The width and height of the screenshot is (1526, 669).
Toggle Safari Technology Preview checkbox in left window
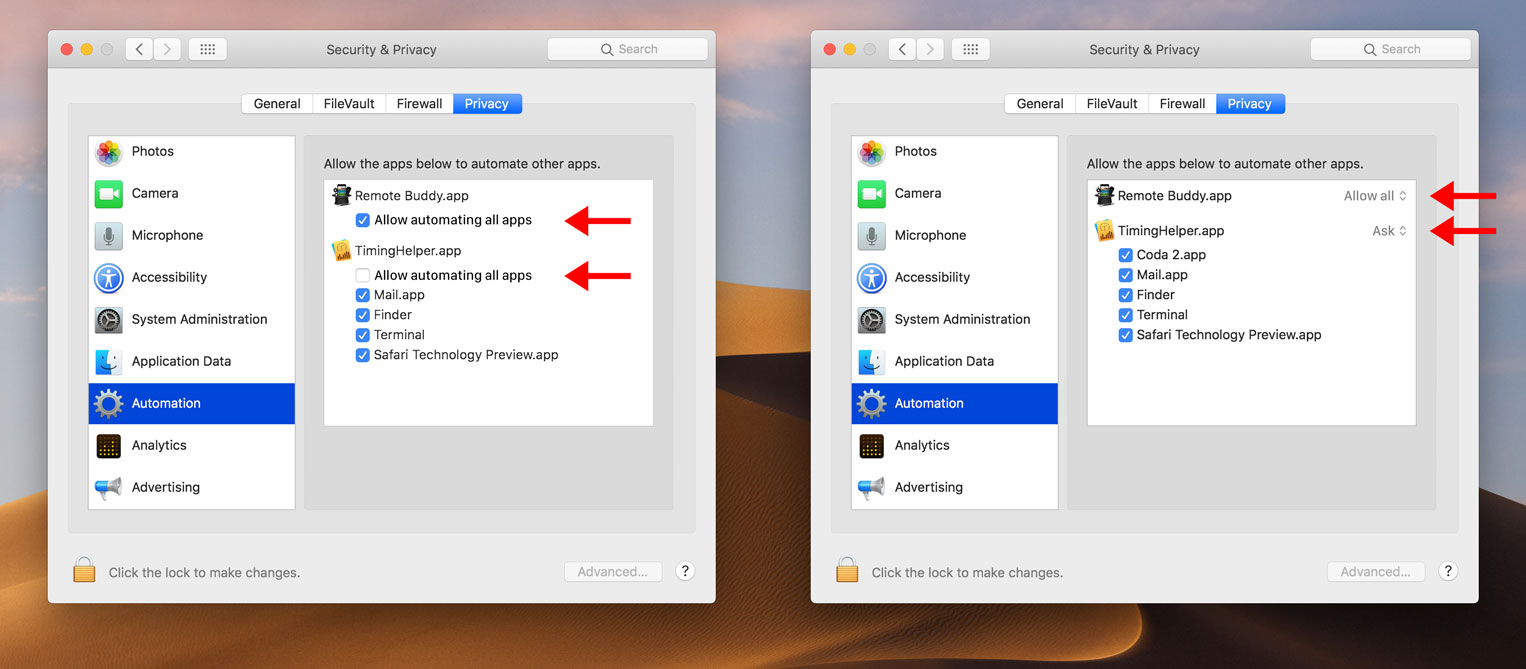tap(363, 355)
